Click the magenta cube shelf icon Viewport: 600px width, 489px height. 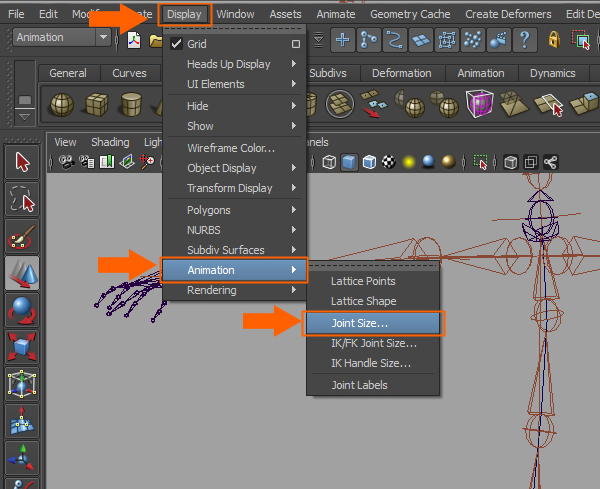coord(479,103)
